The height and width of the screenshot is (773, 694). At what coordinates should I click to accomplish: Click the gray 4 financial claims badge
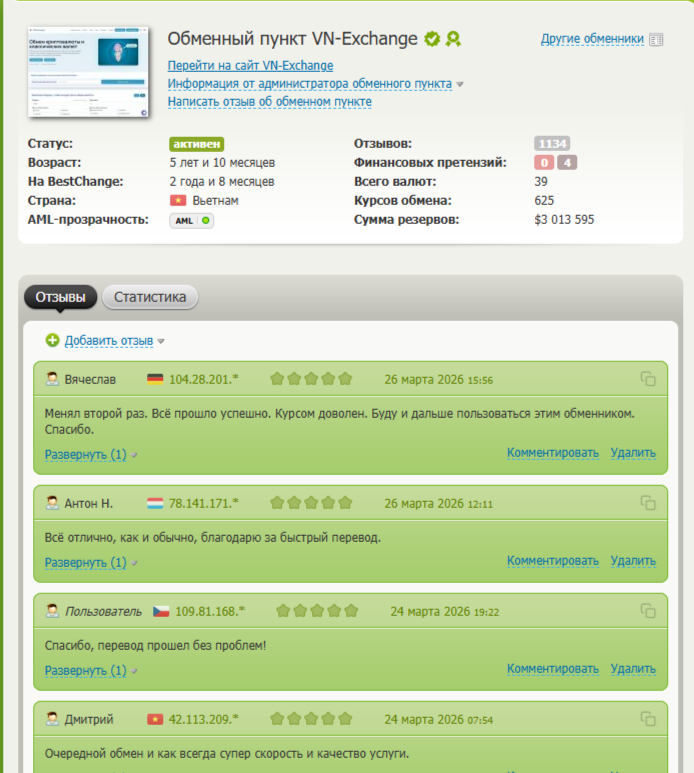(x=567, y=162)
